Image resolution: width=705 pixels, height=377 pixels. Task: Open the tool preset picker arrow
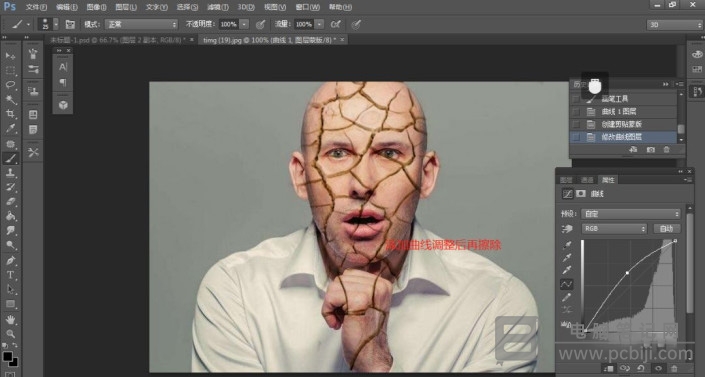coord(28,24)
